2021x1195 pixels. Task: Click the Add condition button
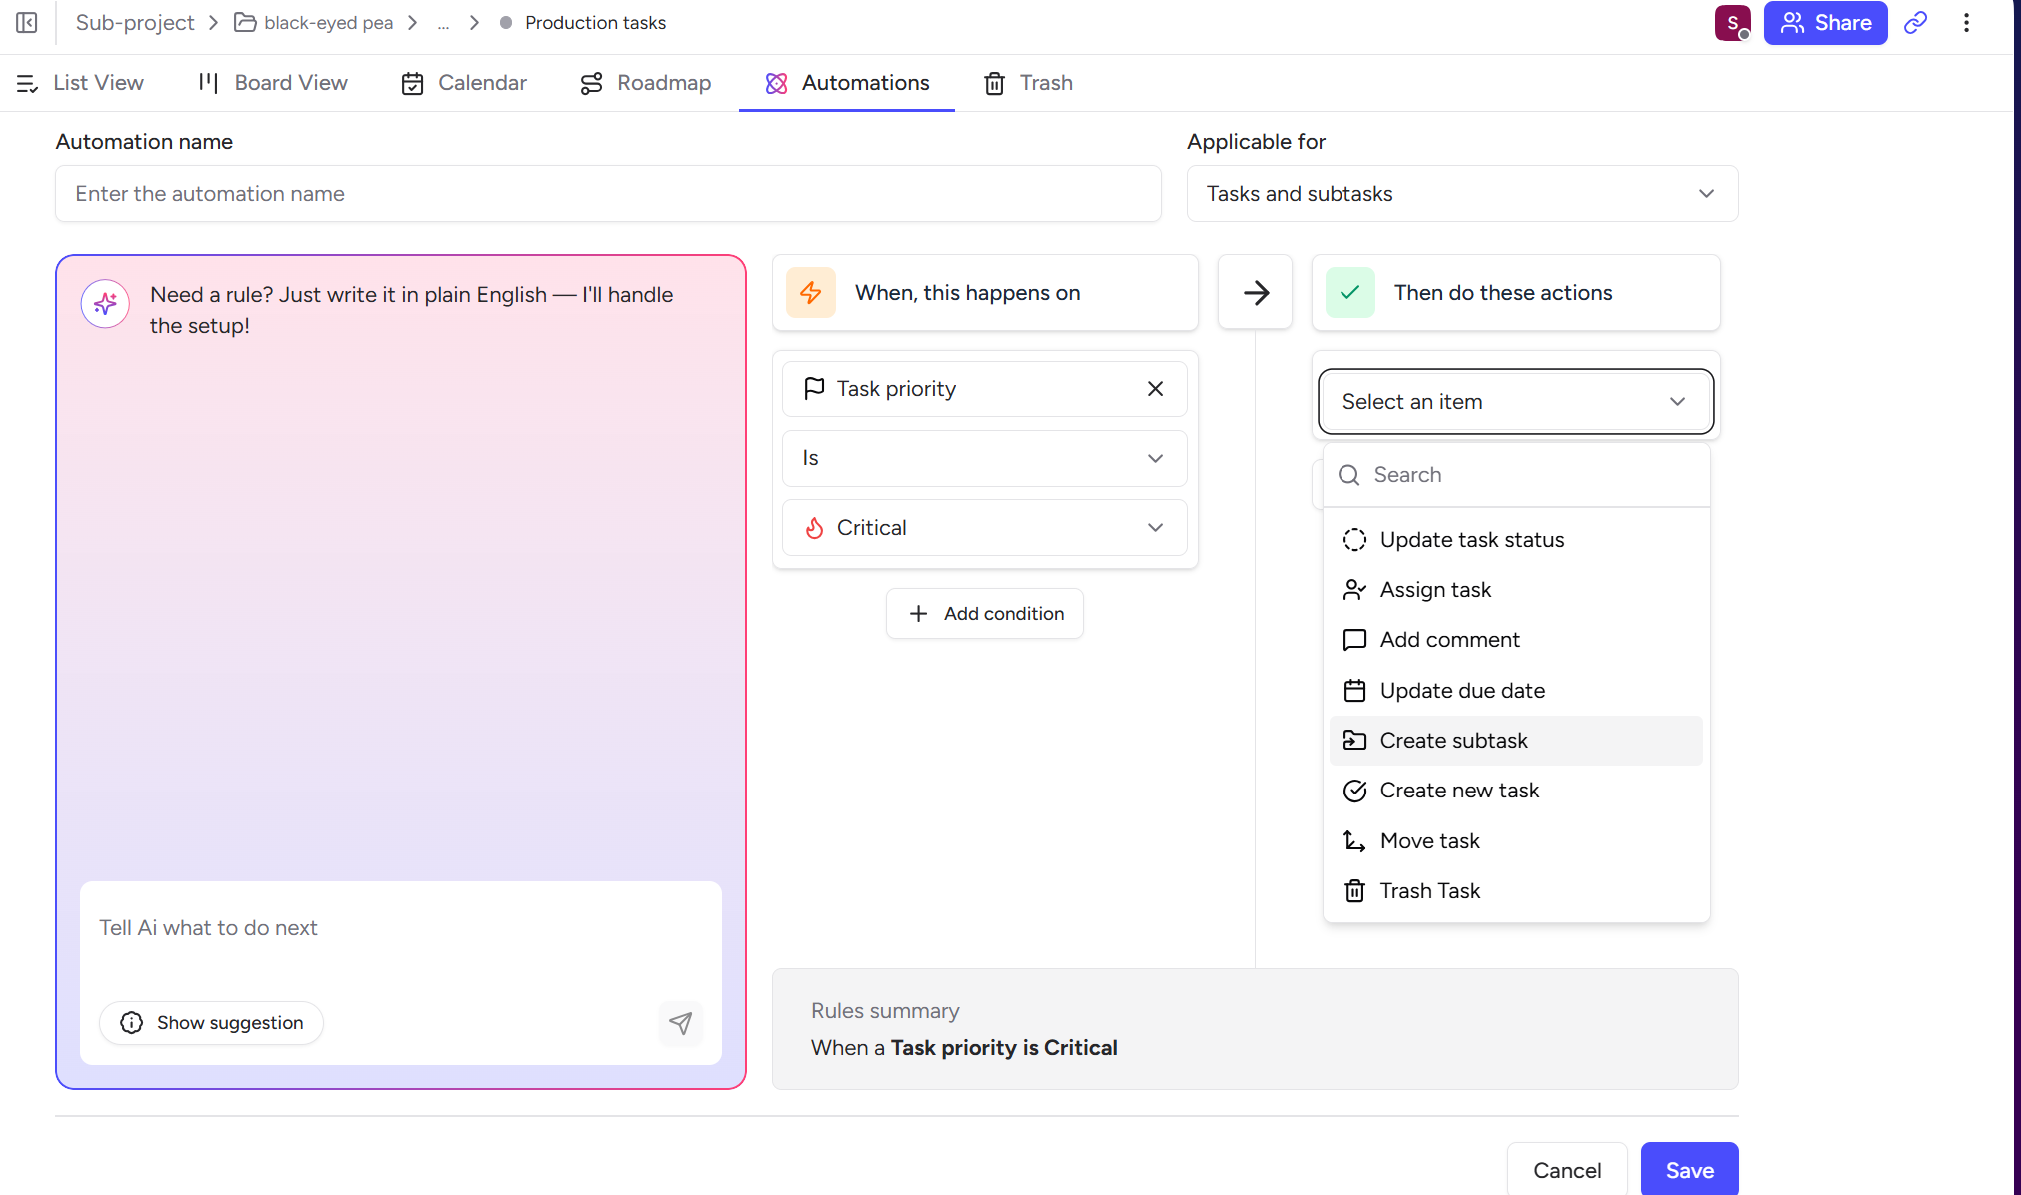coord(985,614)
